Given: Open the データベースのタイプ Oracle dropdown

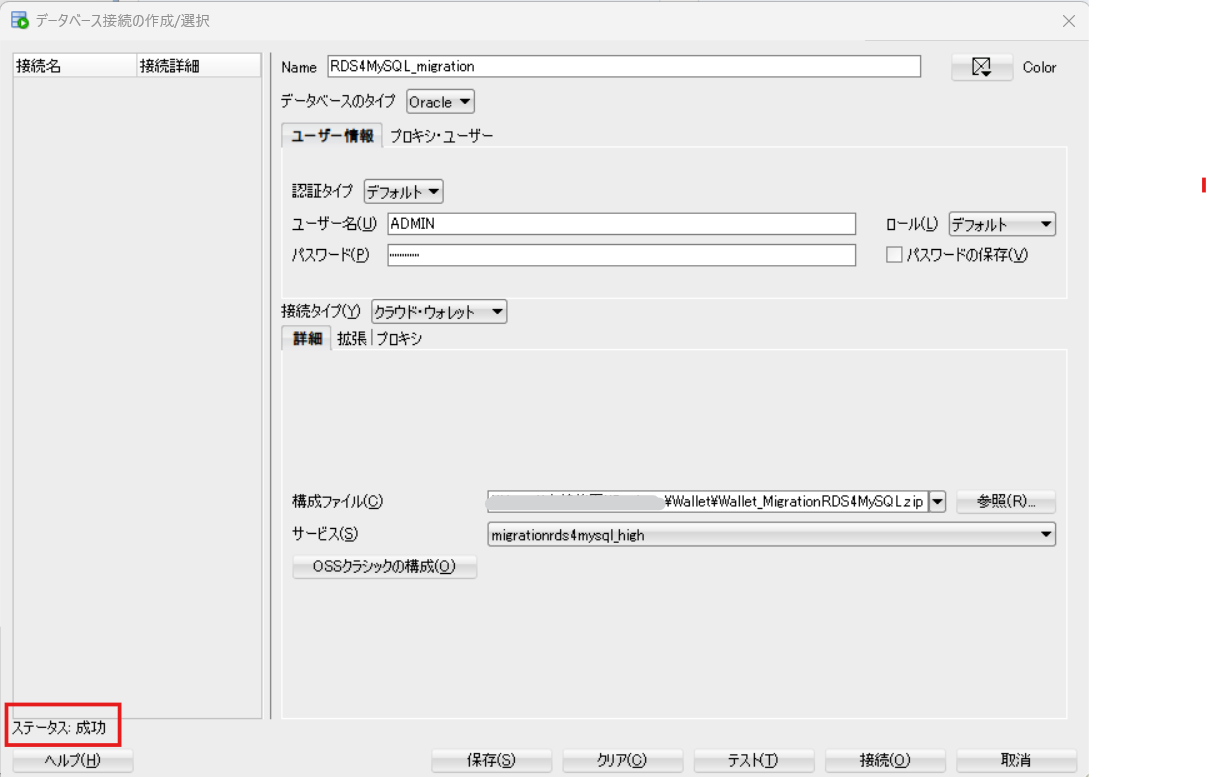Looking at the screenshot, I should click(441, 102).
